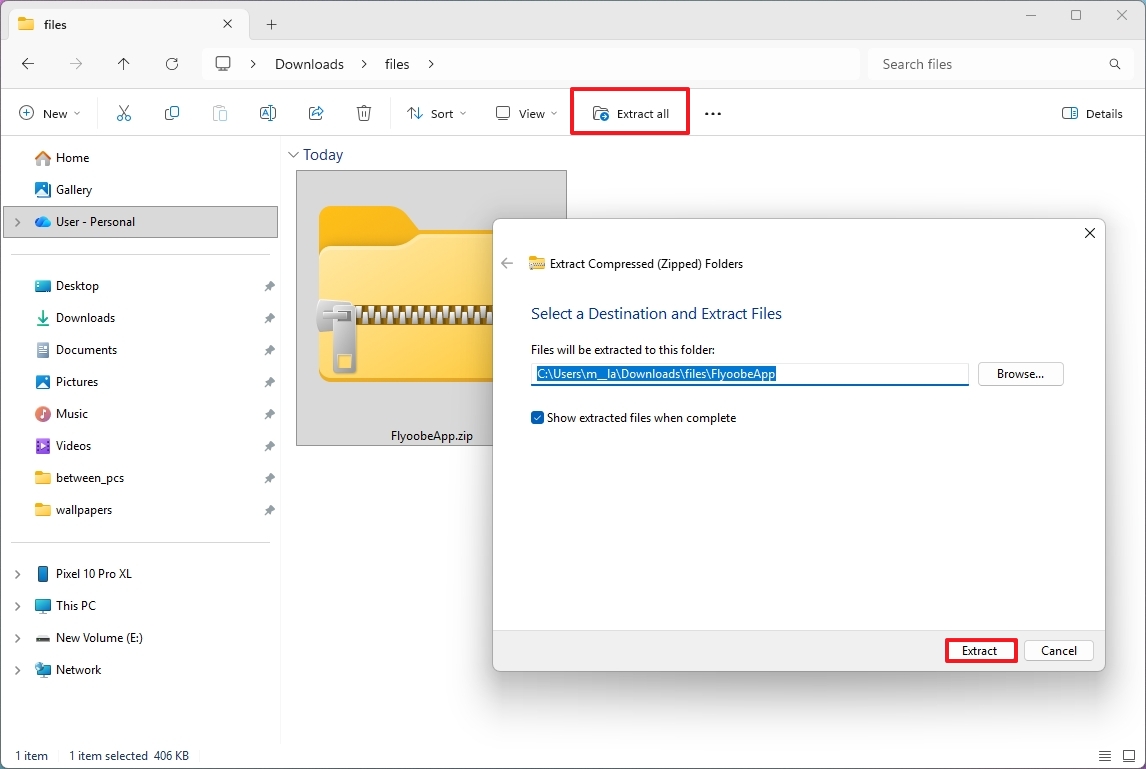Open the View dropdown
The height and width of the screenshot is (769, 1146).
524,113
